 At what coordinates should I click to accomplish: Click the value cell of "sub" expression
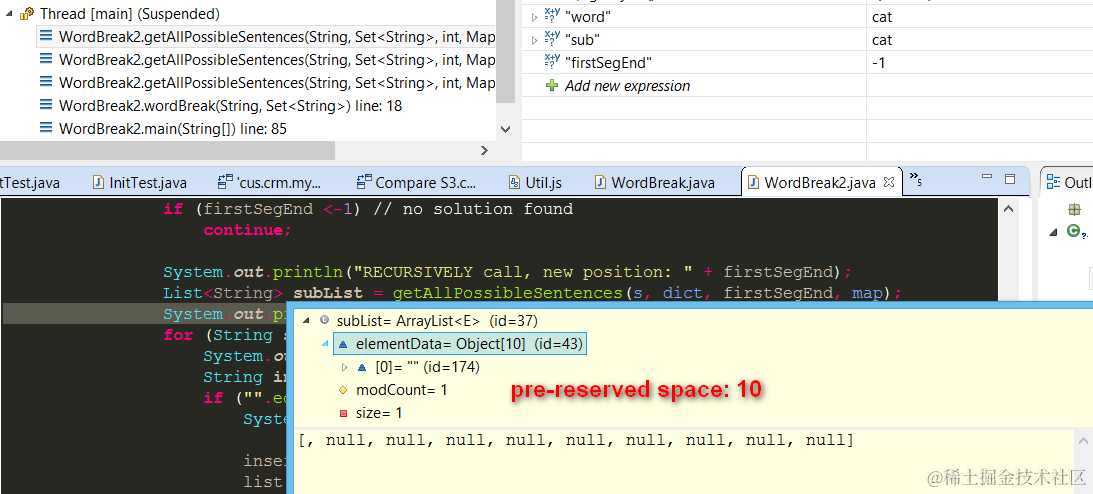[x=979, y=40]
